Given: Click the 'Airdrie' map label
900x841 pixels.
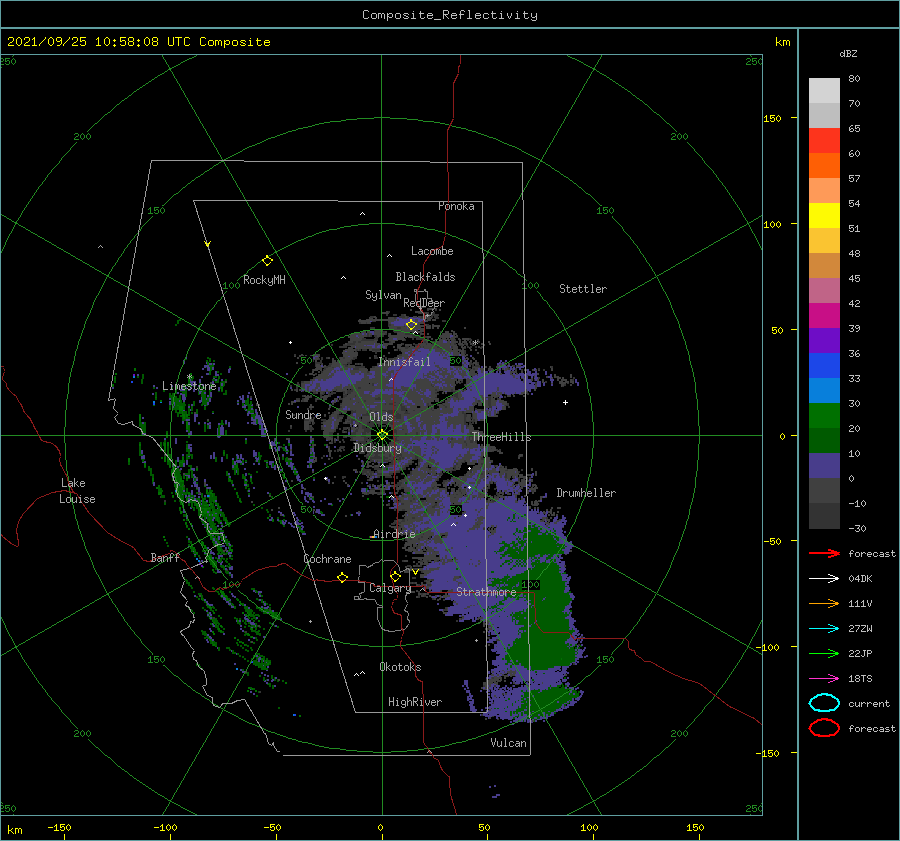Looking at the screenshot, I should 394,534.
